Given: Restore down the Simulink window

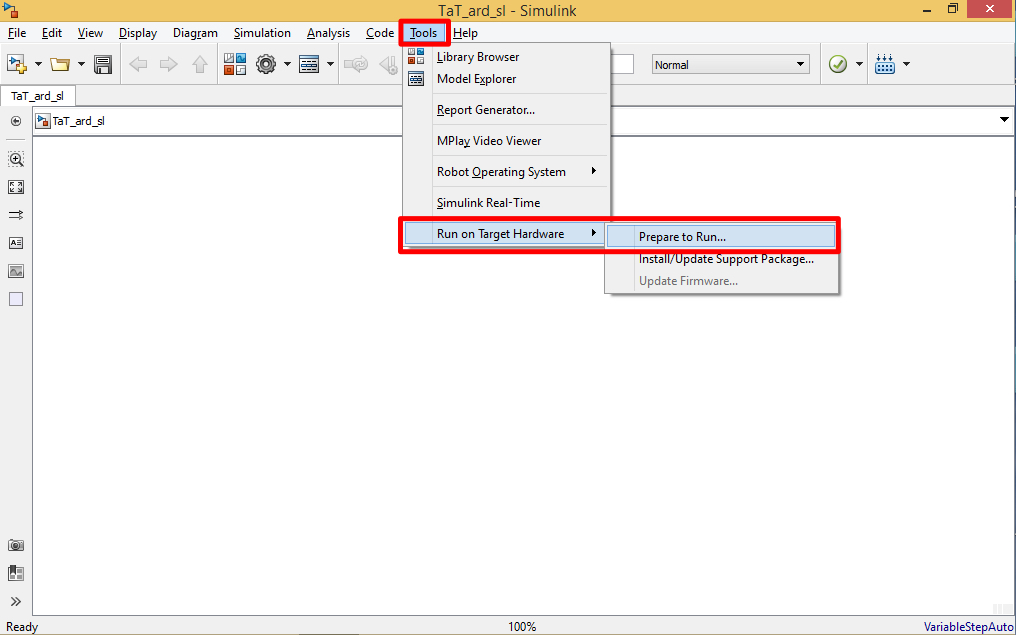Looking at the screenshot, I should tap(952, 9).
